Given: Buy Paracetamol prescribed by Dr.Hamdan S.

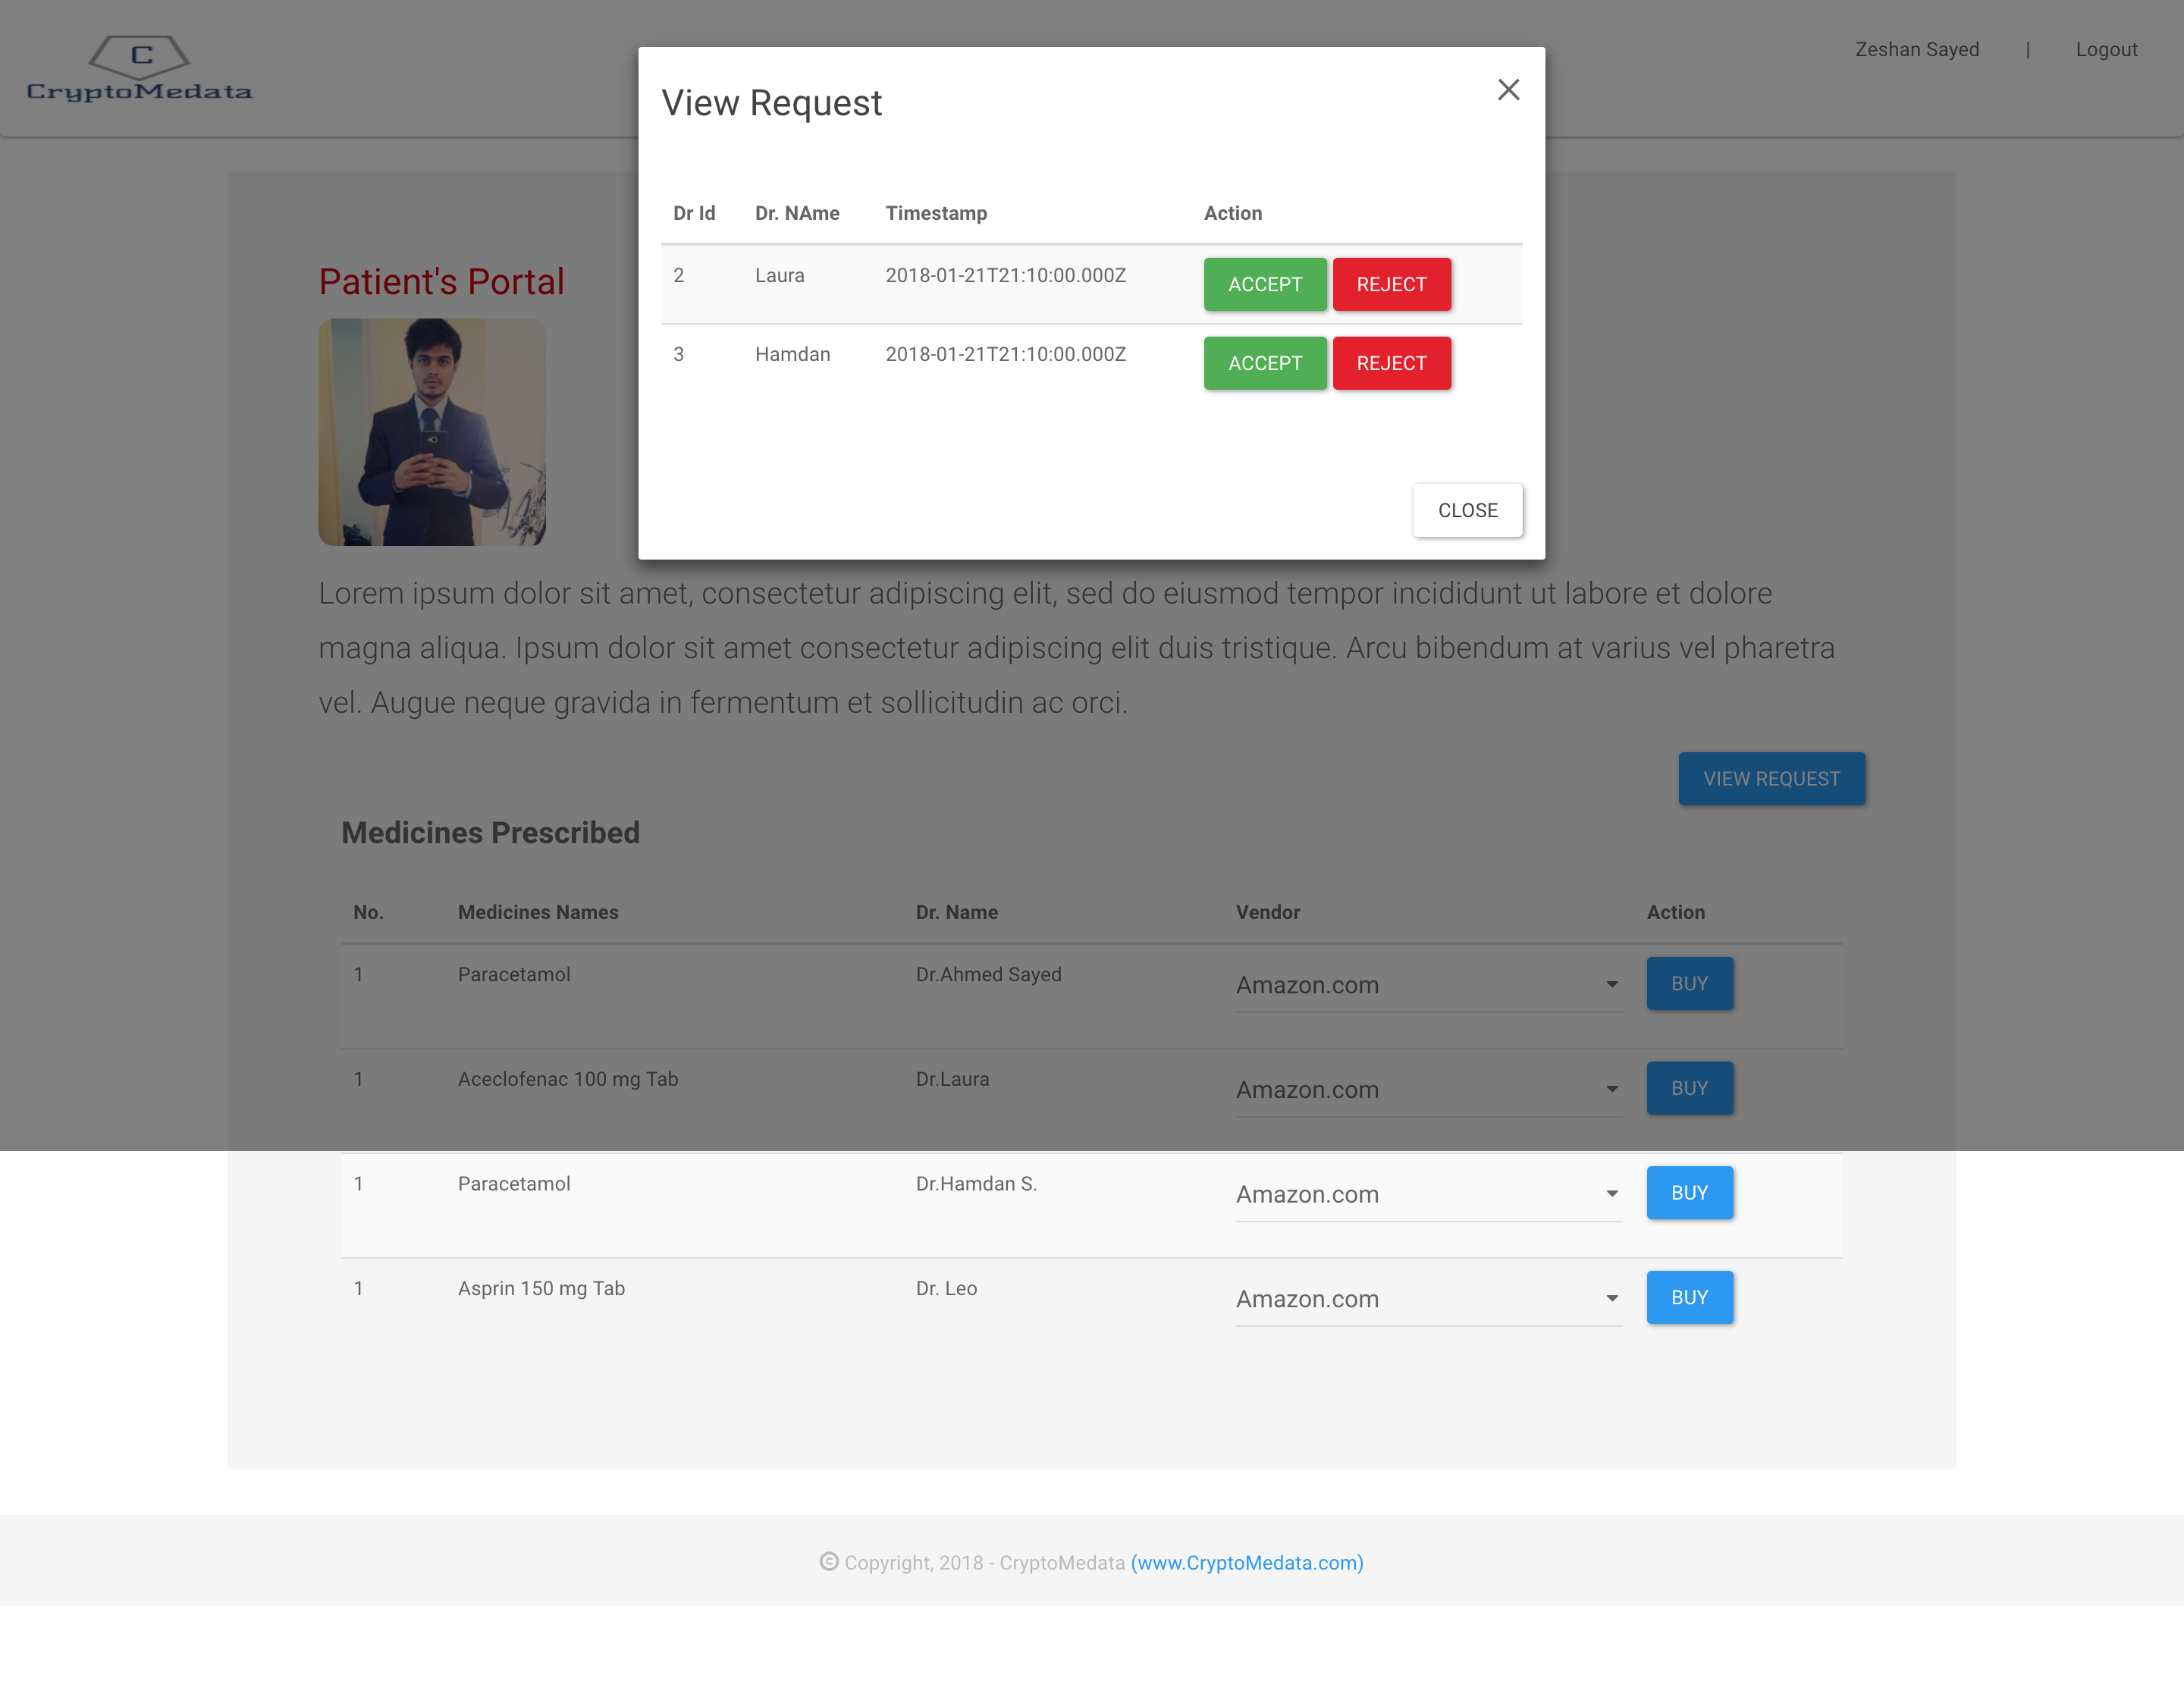Looking at the screenshot, I should pyautogui.click(x=1689, y=1192).
